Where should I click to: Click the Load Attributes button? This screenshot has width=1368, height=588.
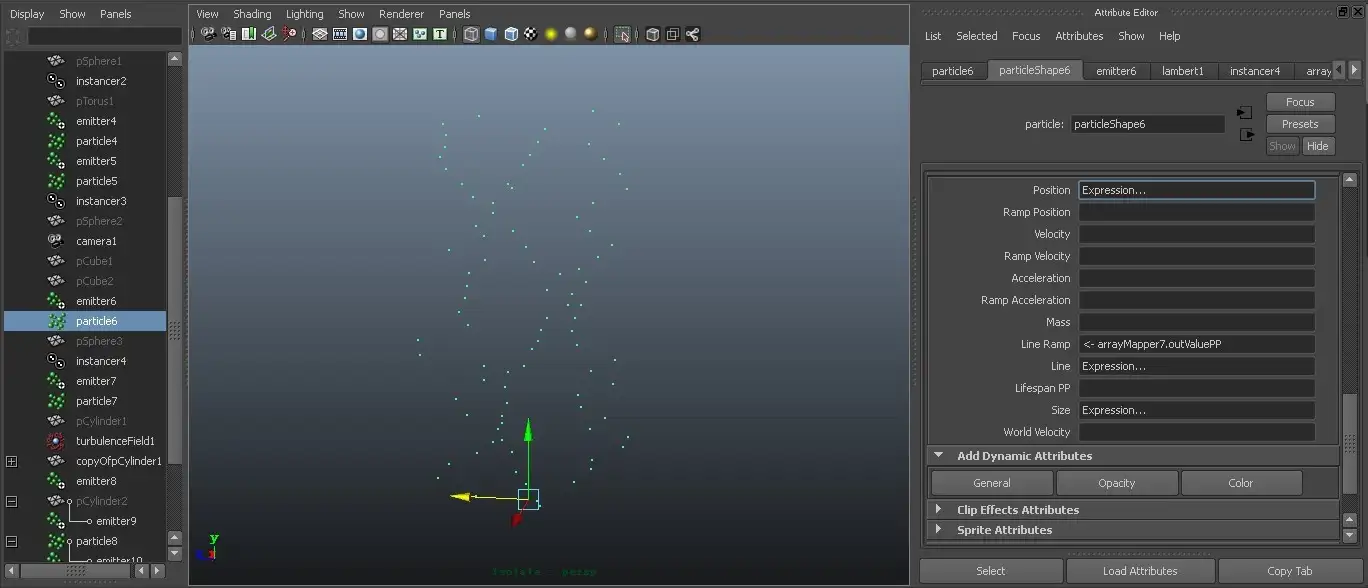[1140, 571]
